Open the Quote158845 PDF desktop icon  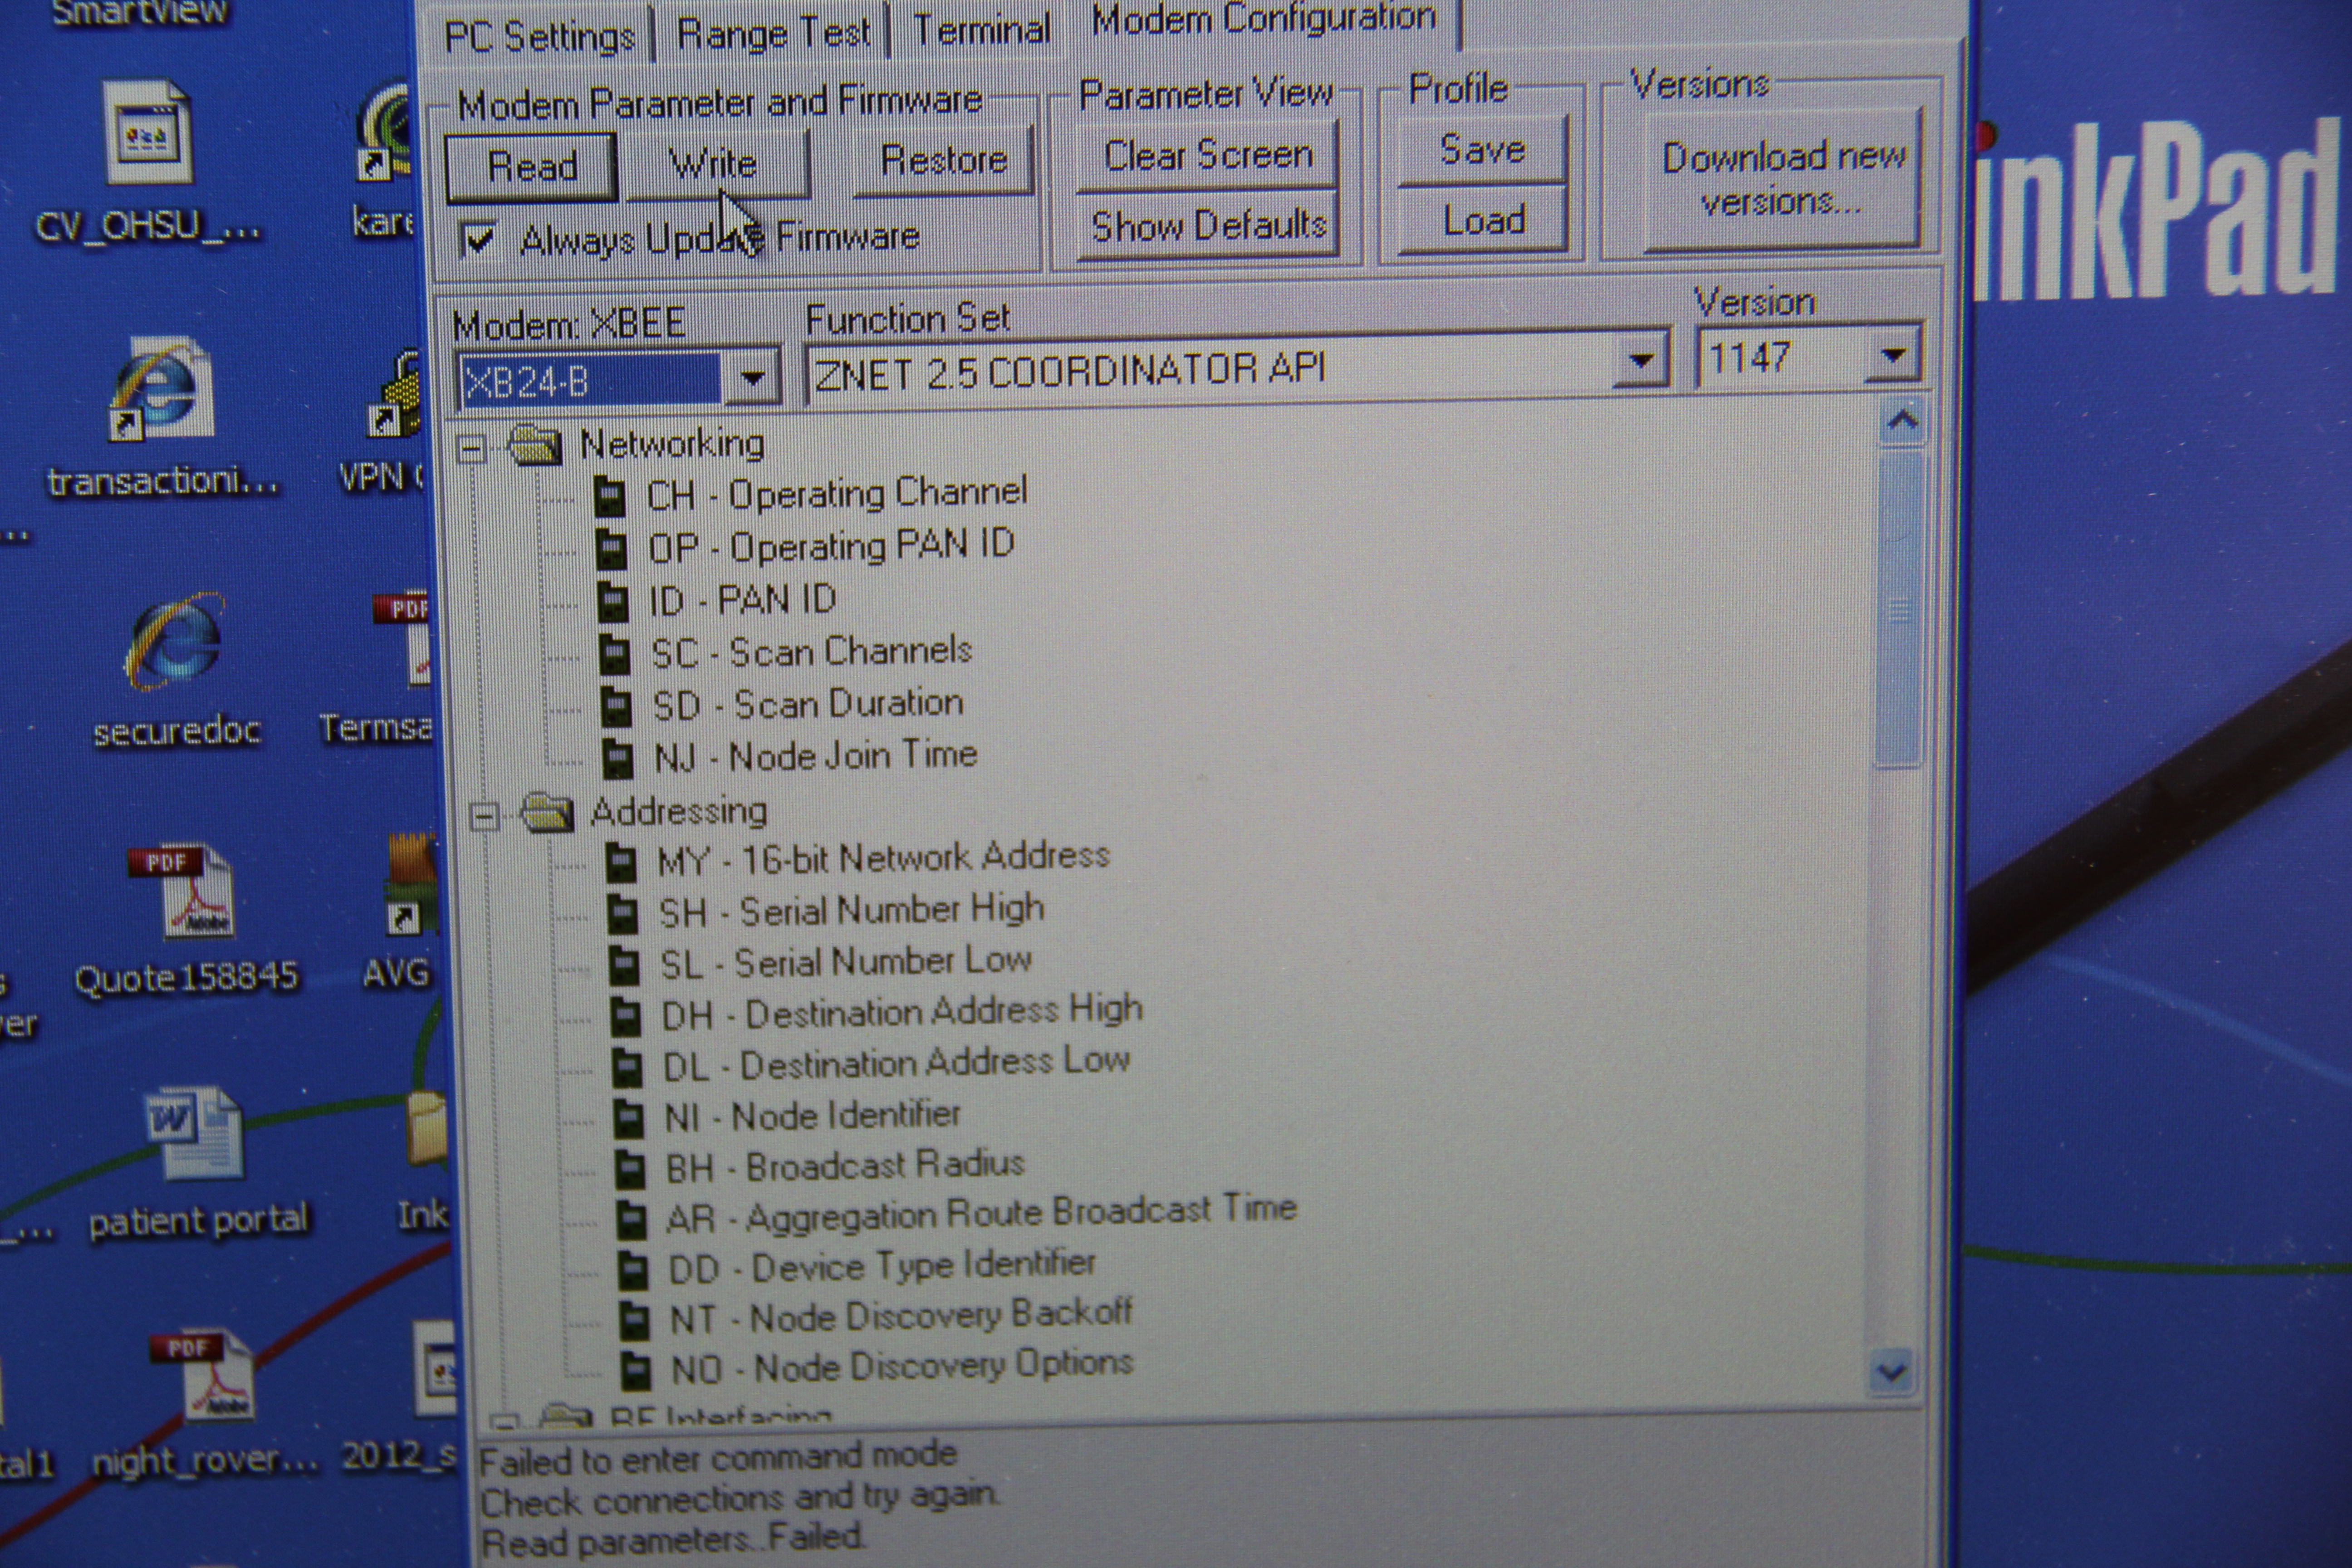[182, 892]
